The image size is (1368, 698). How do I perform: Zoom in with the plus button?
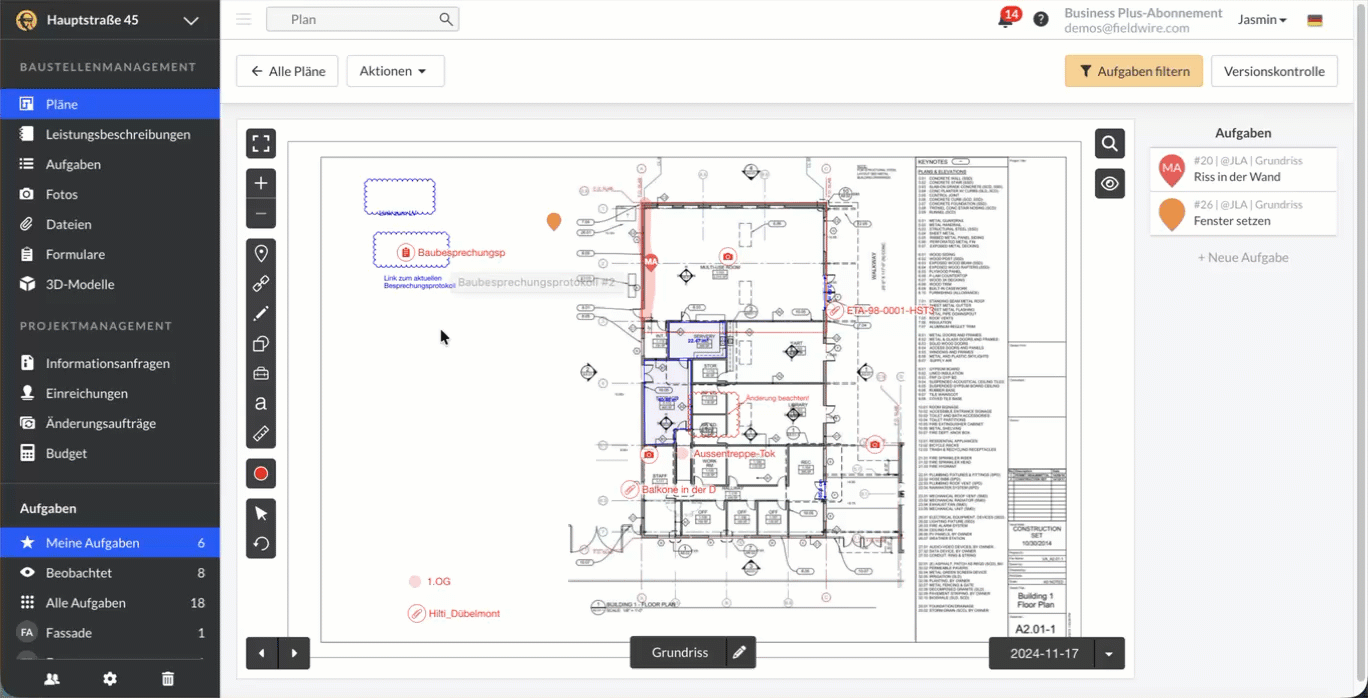(x=261, y=183)
